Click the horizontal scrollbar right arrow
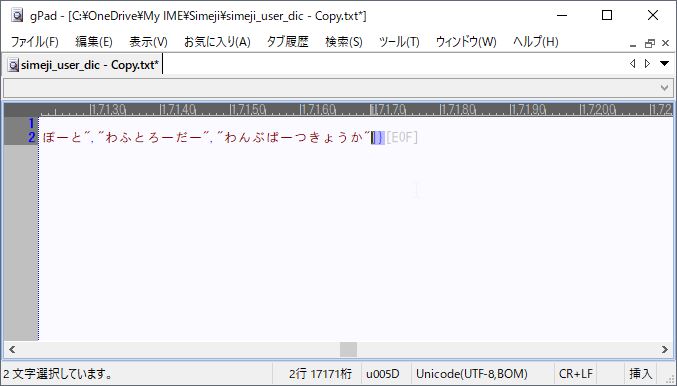Viewport: 677px width, 386px height. tap(665, 349)
